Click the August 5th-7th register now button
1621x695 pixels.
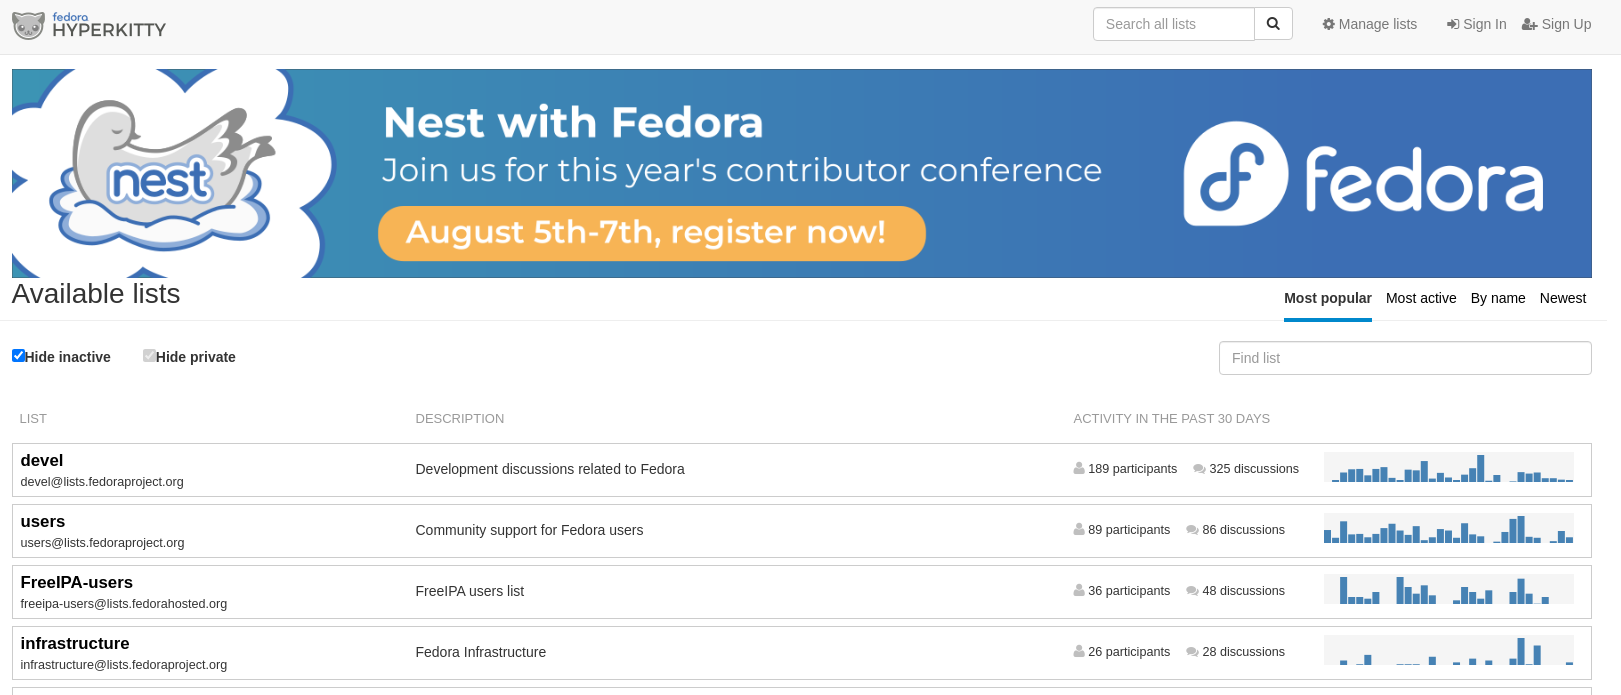click(x=651, y=233)
